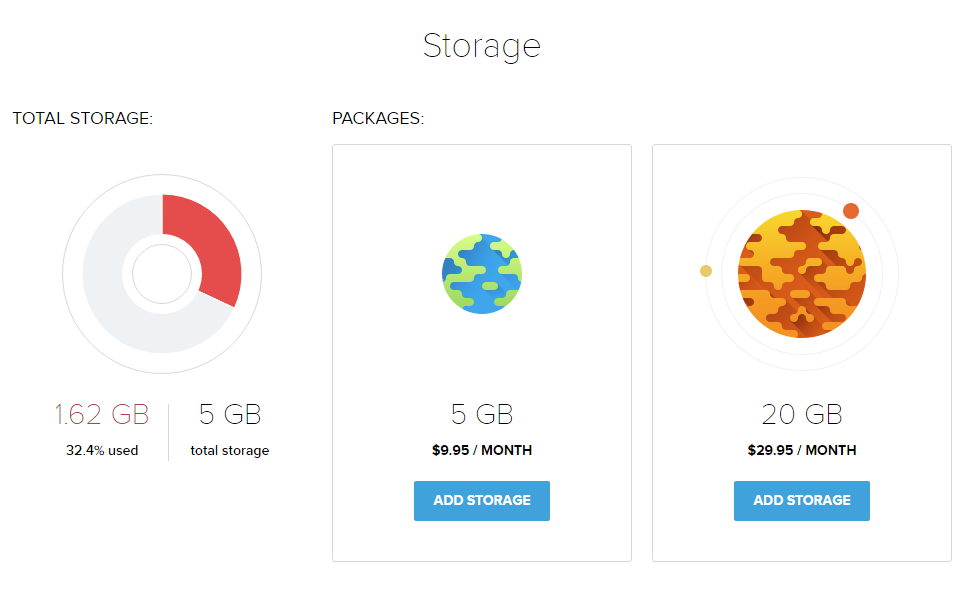Click the white center of the donut chart
978x593 pixels.
tap(162, 274)
